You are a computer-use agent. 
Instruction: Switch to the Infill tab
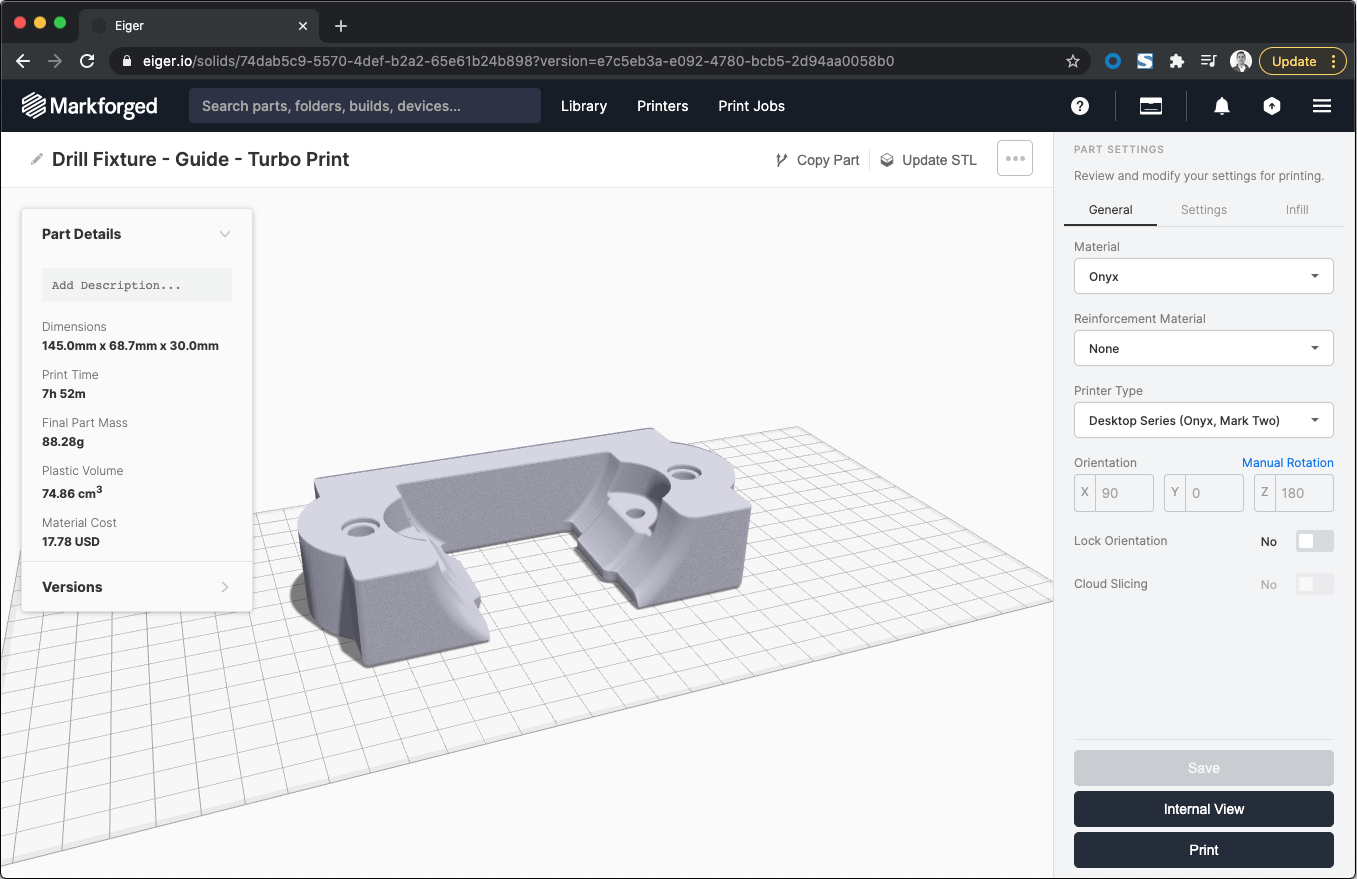click(x=1297, y=210)
